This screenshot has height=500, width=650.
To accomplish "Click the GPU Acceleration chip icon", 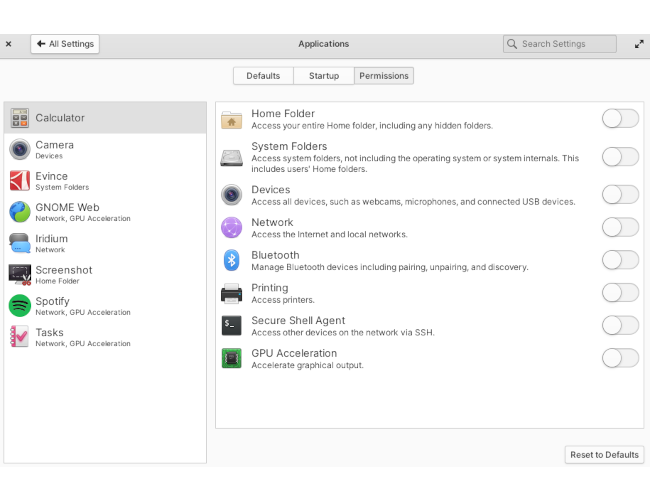I will [231, 359].
